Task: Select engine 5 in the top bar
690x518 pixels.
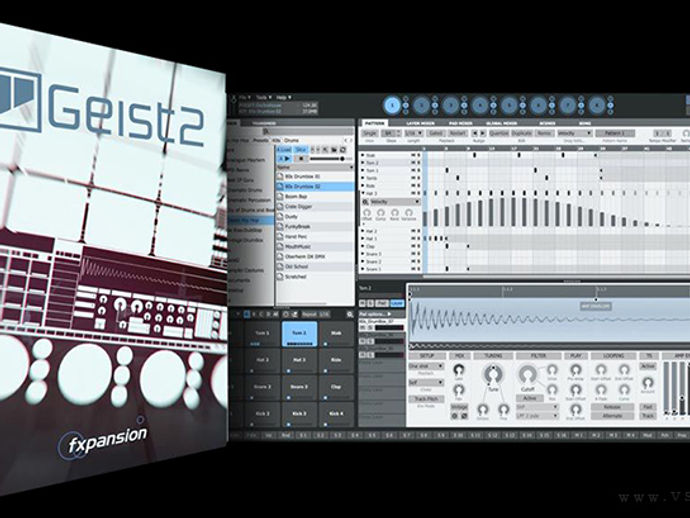Action: 509,106
